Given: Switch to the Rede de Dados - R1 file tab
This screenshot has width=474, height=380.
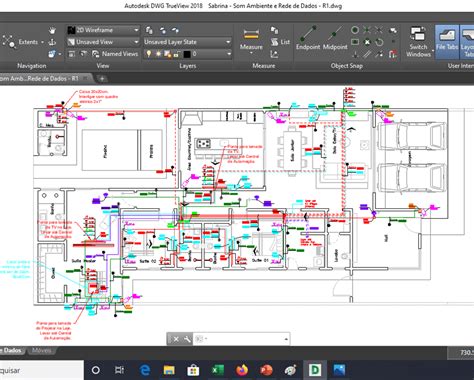Looking at the screenshot, I should (39, 79).
